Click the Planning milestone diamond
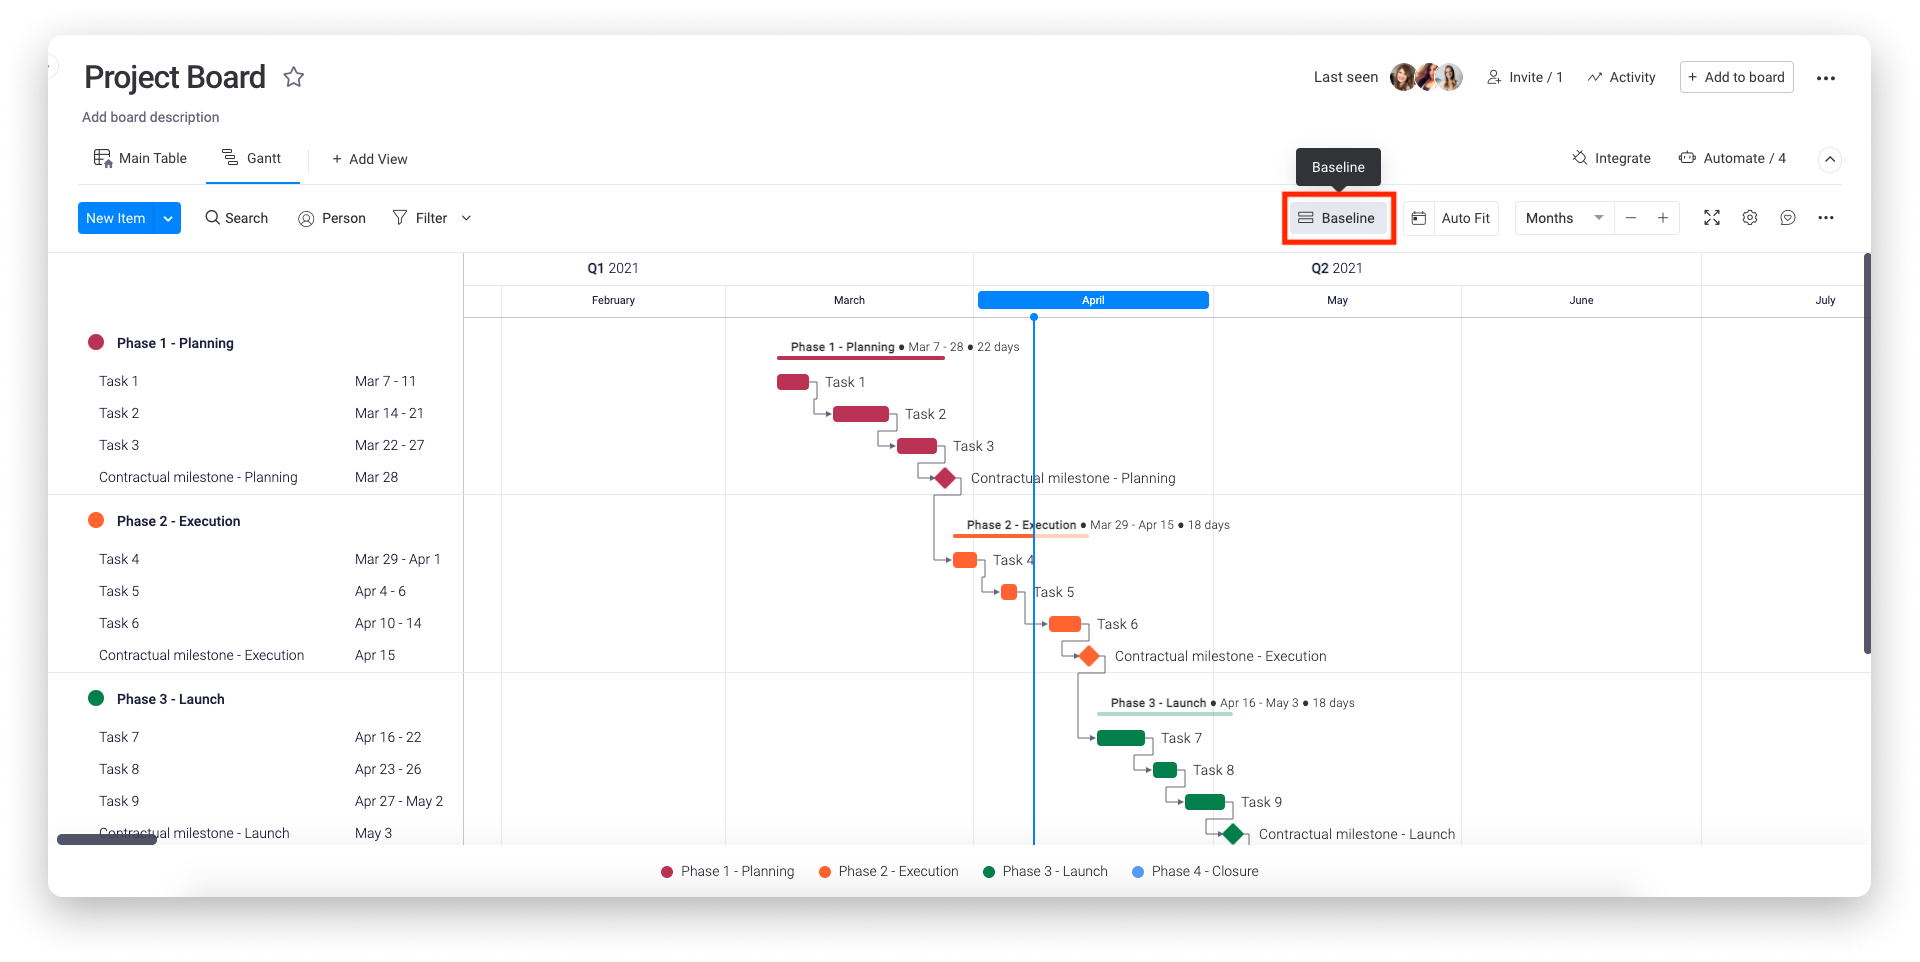1920x962 pixels. [x=945, y=478]
